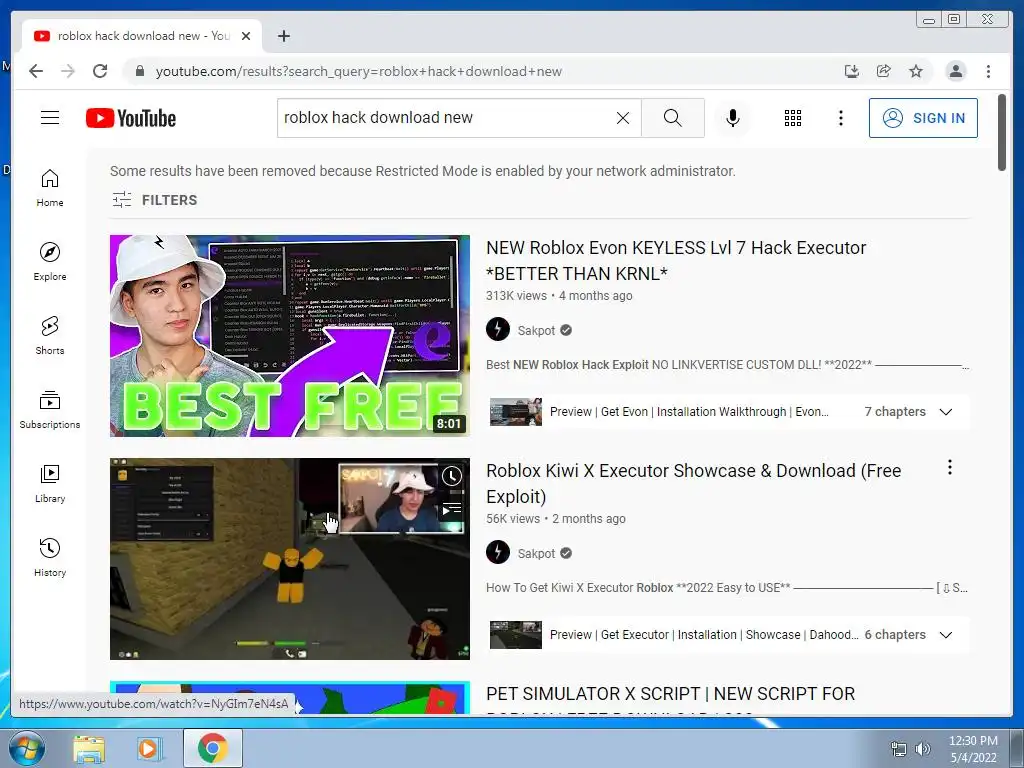Open NEW Roblox Evon KEYLESS video title
The height and width of the screenshot is (768, 1024).
click(x=676, y=261)
